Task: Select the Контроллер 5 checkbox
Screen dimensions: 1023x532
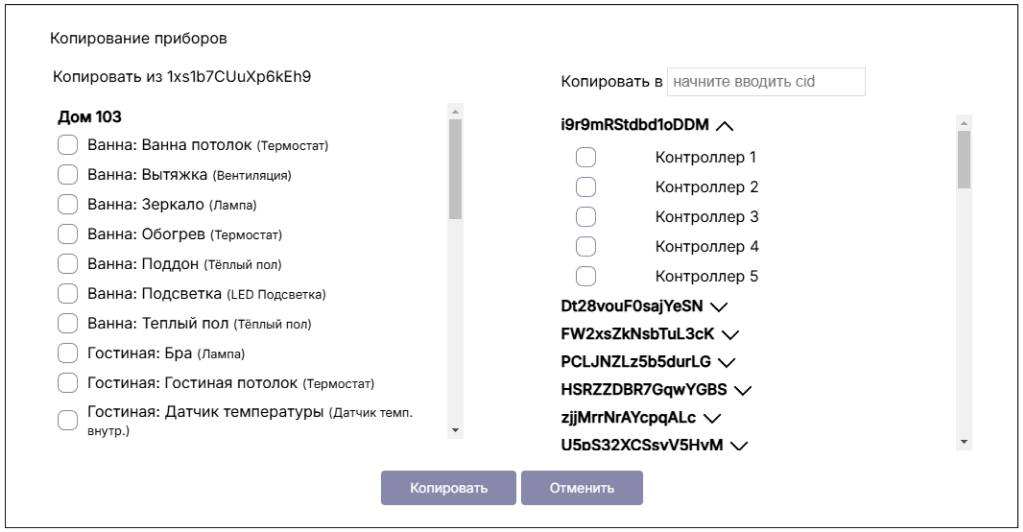Action: pyautogui.click(x=586, y=276)
